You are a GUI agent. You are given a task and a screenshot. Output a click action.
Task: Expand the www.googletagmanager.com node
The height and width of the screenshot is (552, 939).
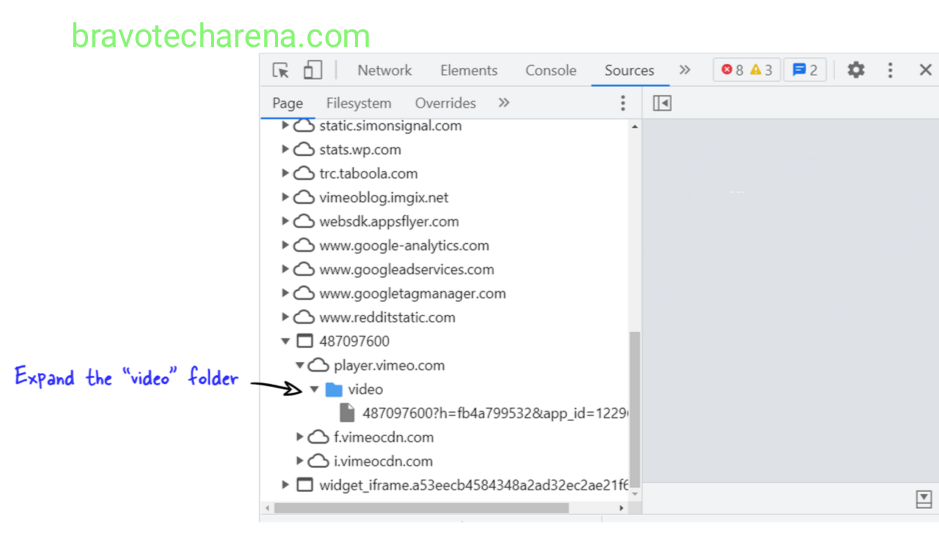tap(285, 293)
